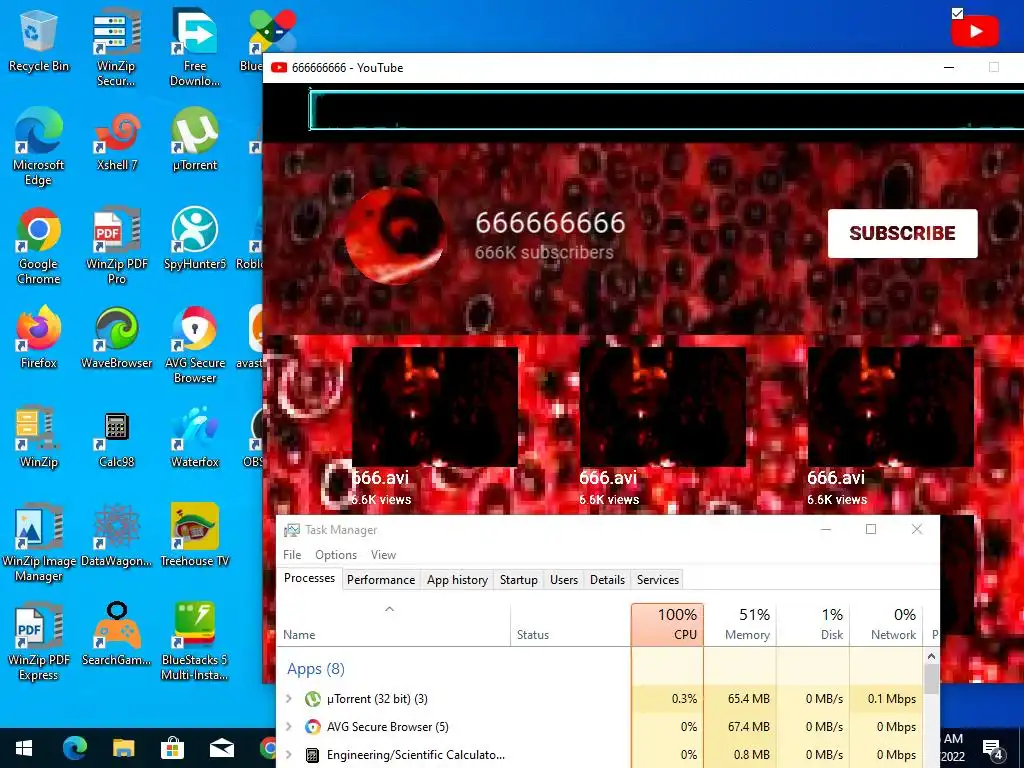Switch to the Performance tab
Screen dimensions: 1024x768
click(x=381, y=580)
